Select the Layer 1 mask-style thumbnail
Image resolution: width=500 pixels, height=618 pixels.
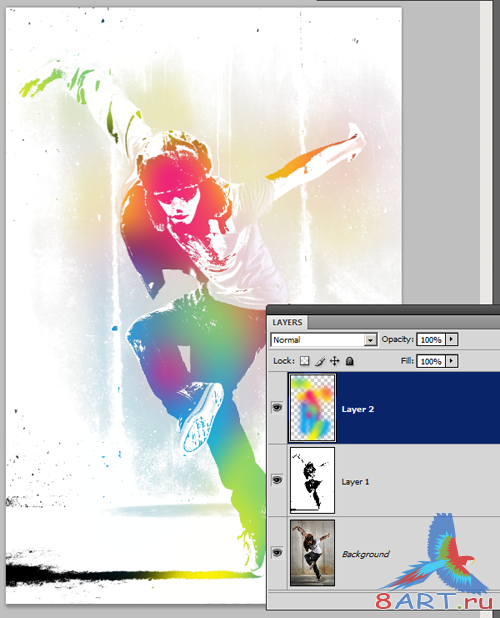coord(312,480)
